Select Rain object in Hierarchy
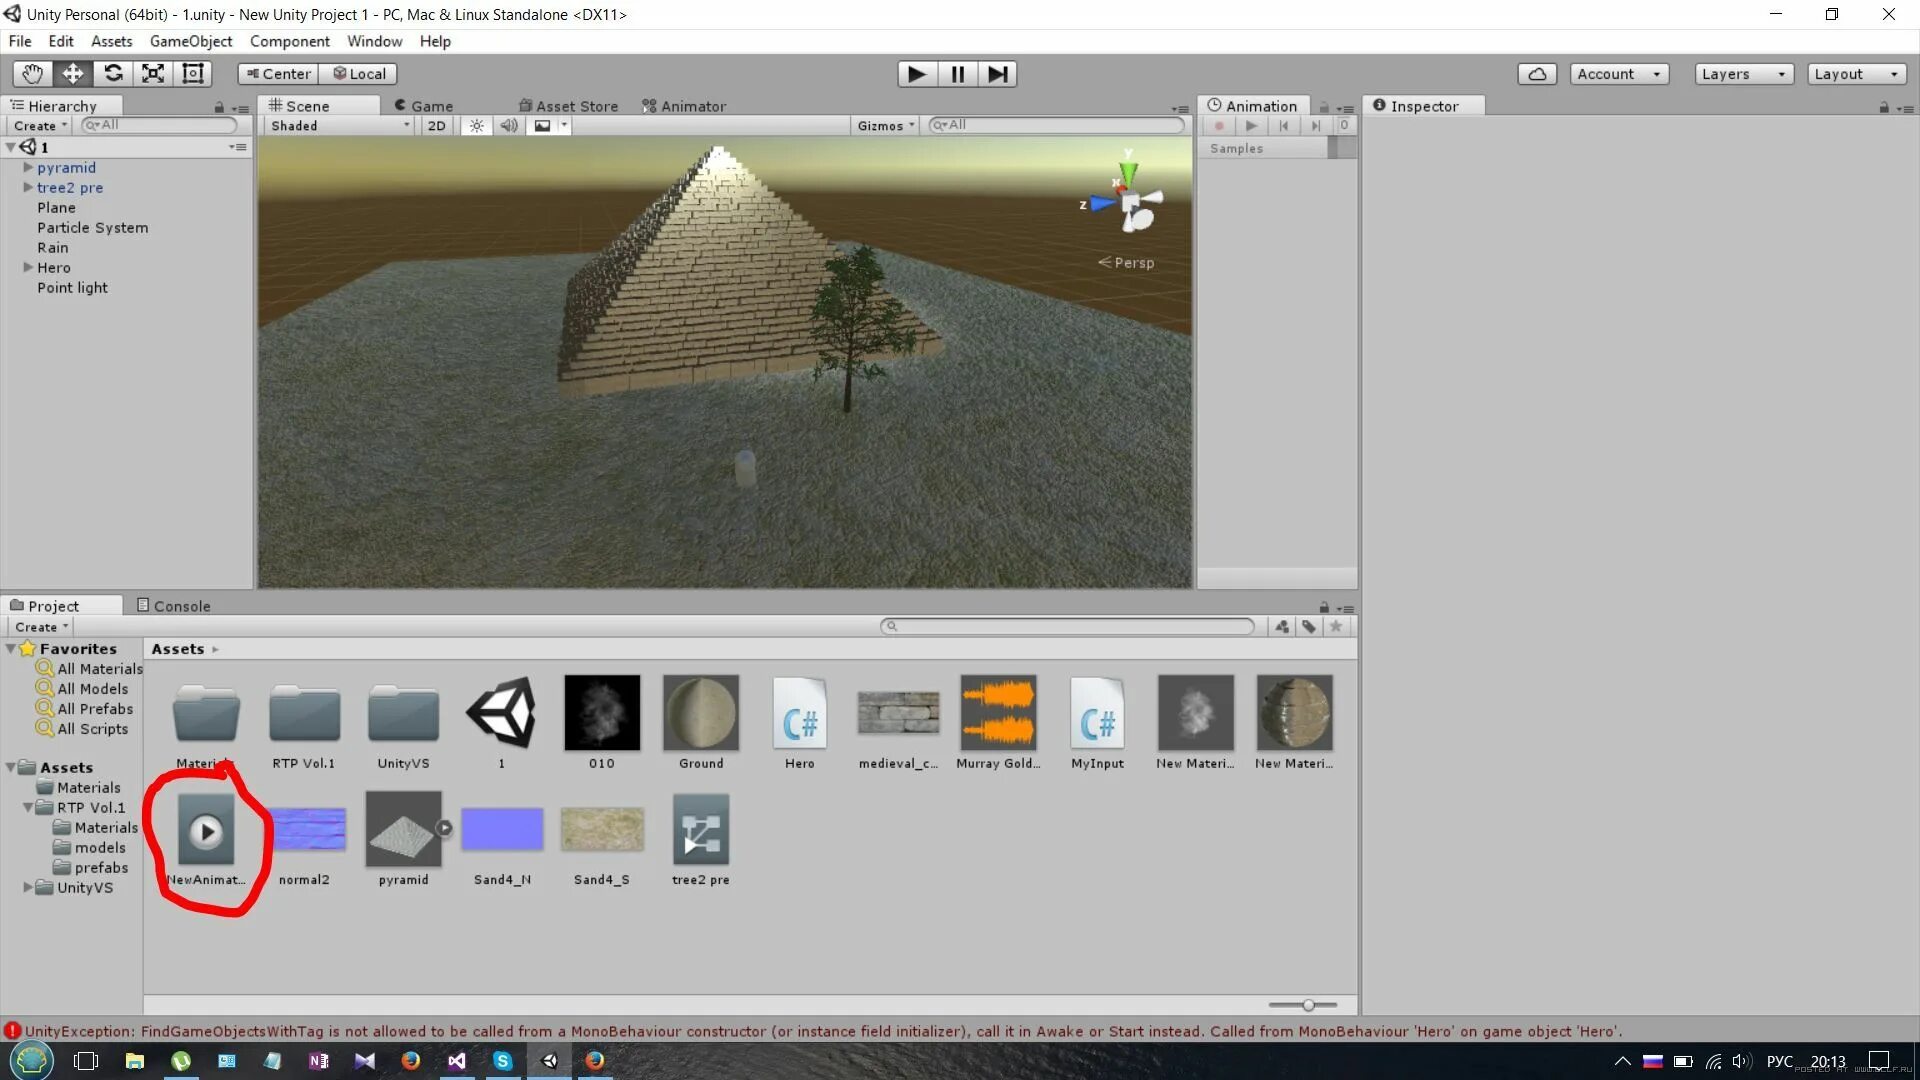This screenshot has width=1920, height=1080. [x=53, y=248]
